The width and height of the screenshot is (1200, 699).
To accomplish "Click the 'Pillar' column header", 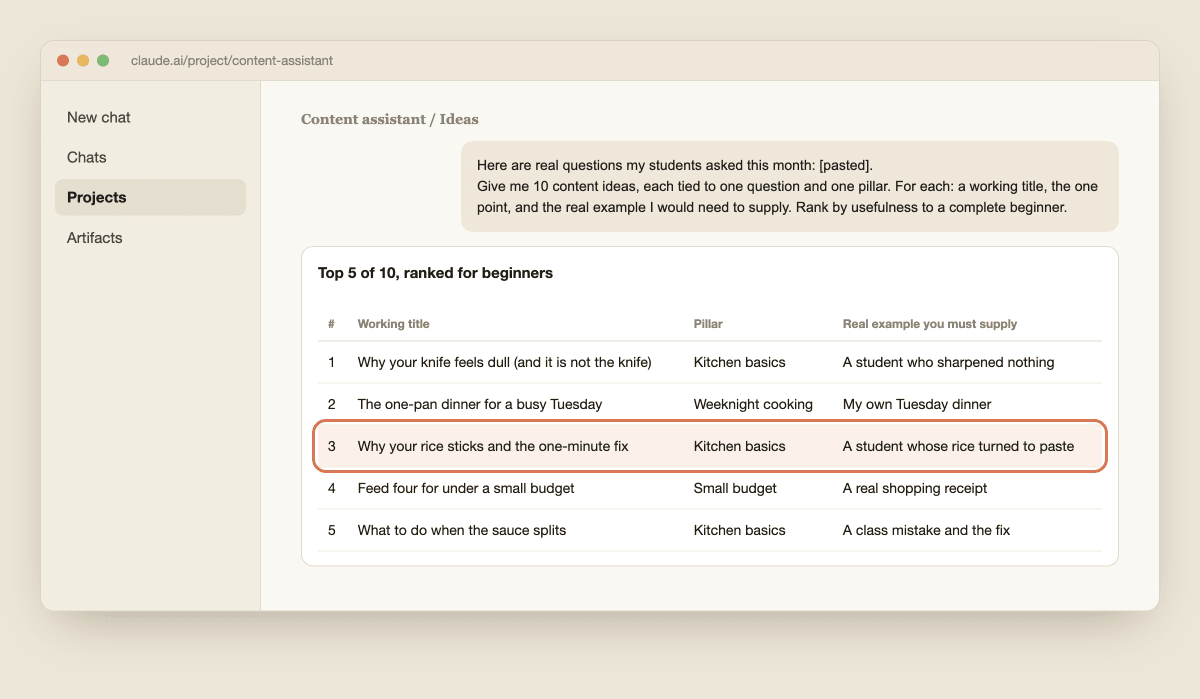I will [708, 324].
